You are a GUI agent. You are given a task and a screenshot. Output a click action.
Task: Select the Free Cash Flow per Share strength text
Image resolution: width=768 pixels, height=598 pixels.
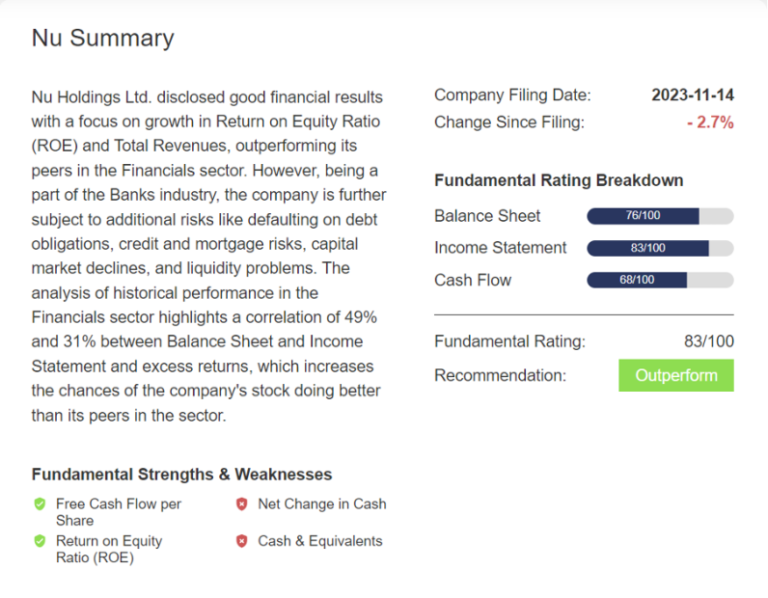tap(118, 512)
